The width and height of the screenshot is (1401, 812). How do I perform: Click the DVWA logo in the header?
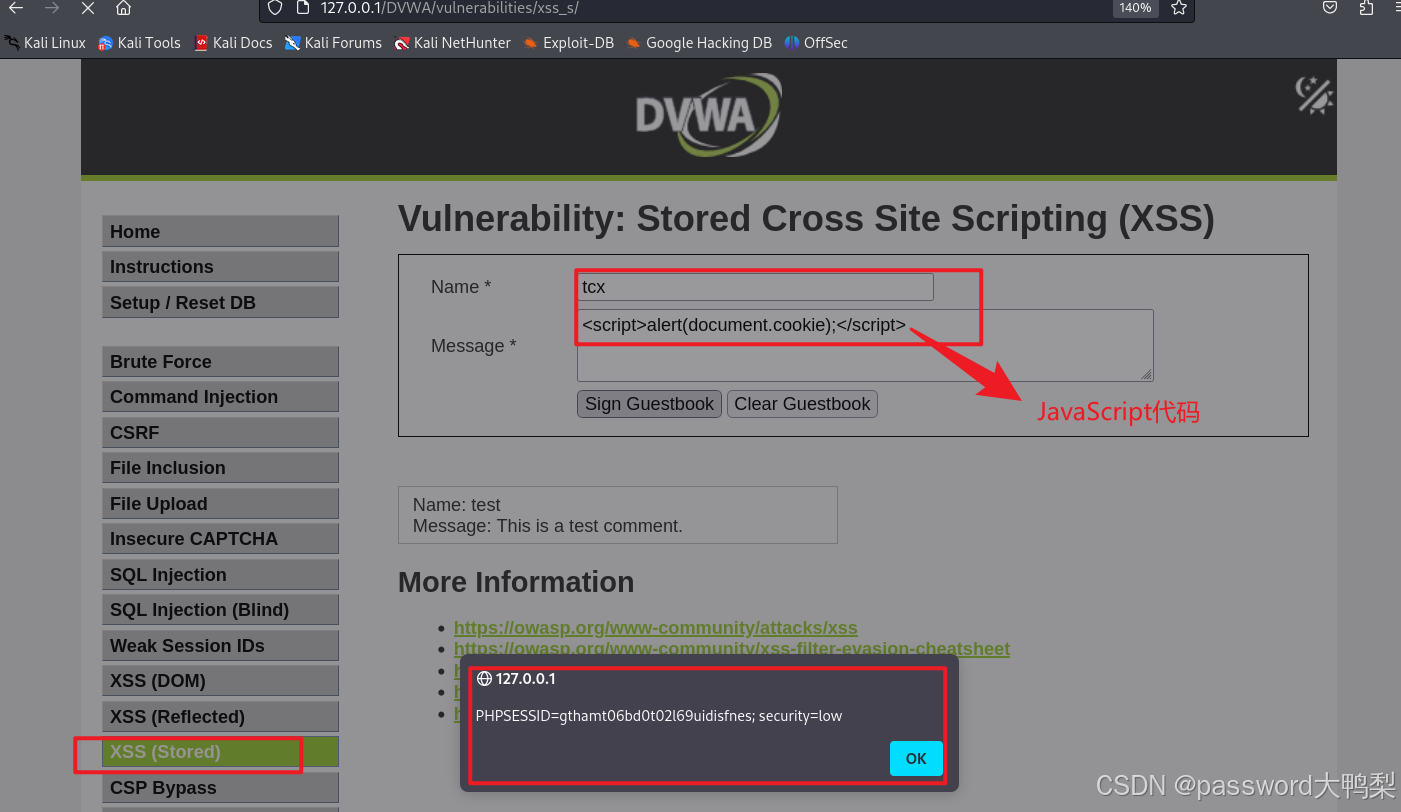point(708,115)
